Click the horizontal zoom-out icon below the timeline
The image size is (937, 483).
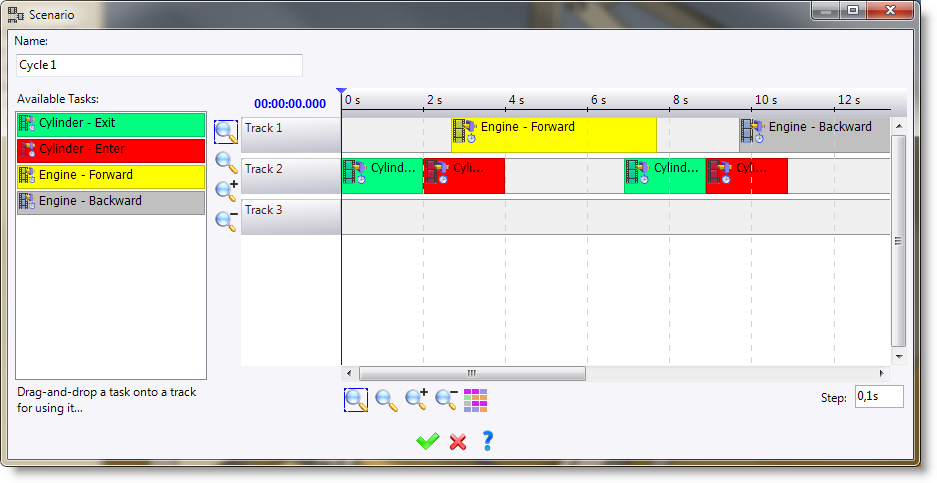click(446, 400)
